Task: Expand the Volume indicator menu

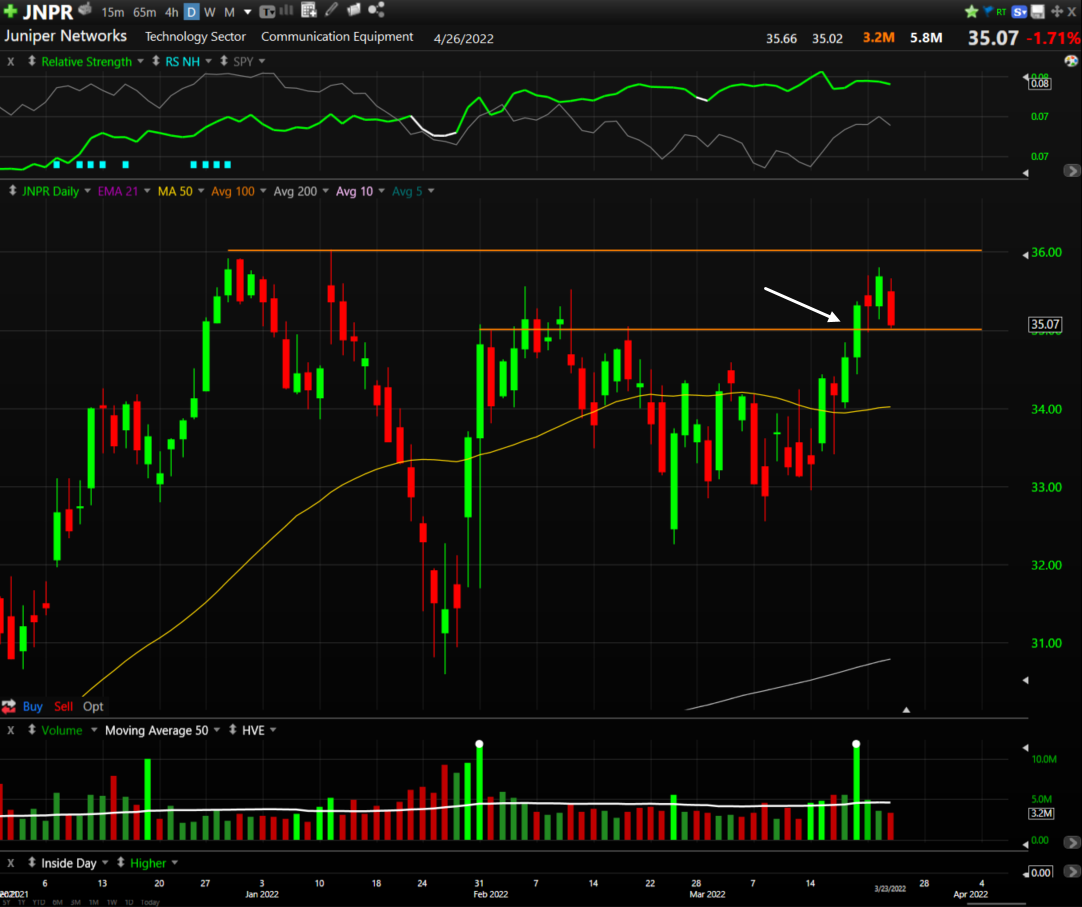Action: [94, 730]
